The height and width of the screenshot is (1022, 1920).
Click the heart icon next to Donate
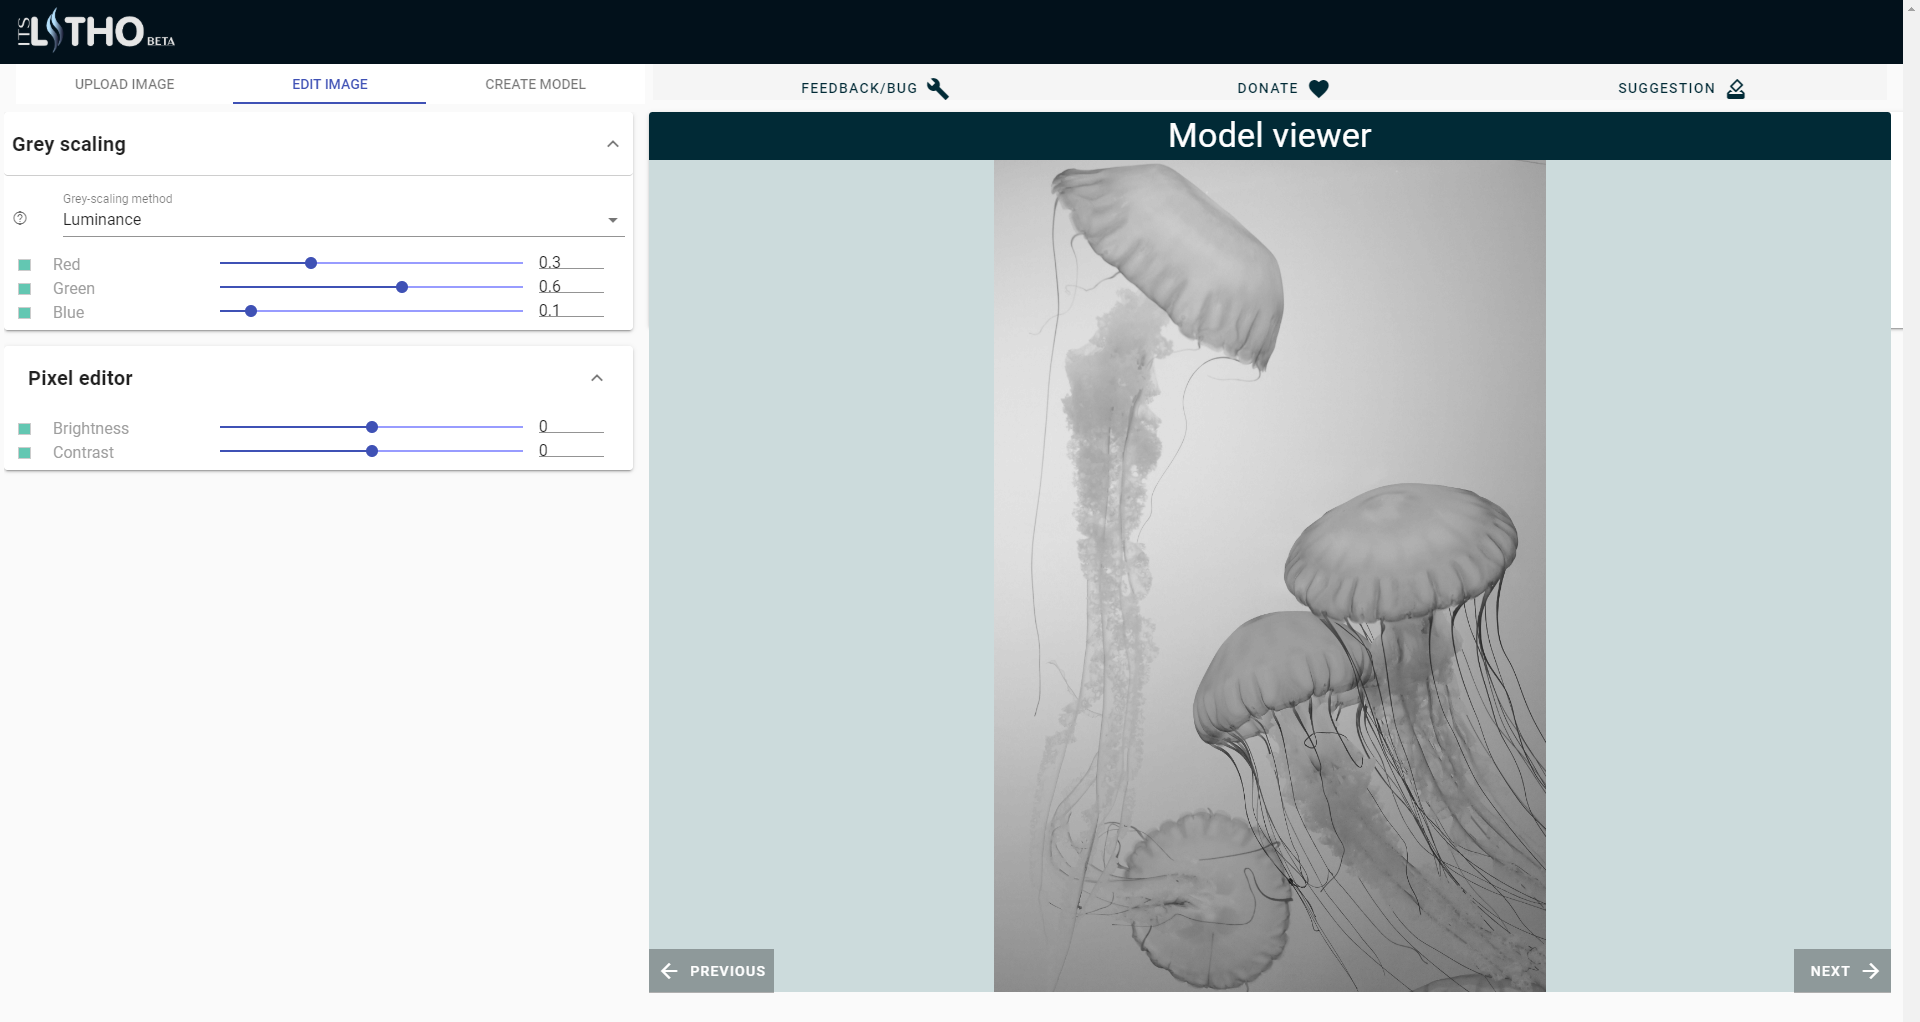point(1318,88)
